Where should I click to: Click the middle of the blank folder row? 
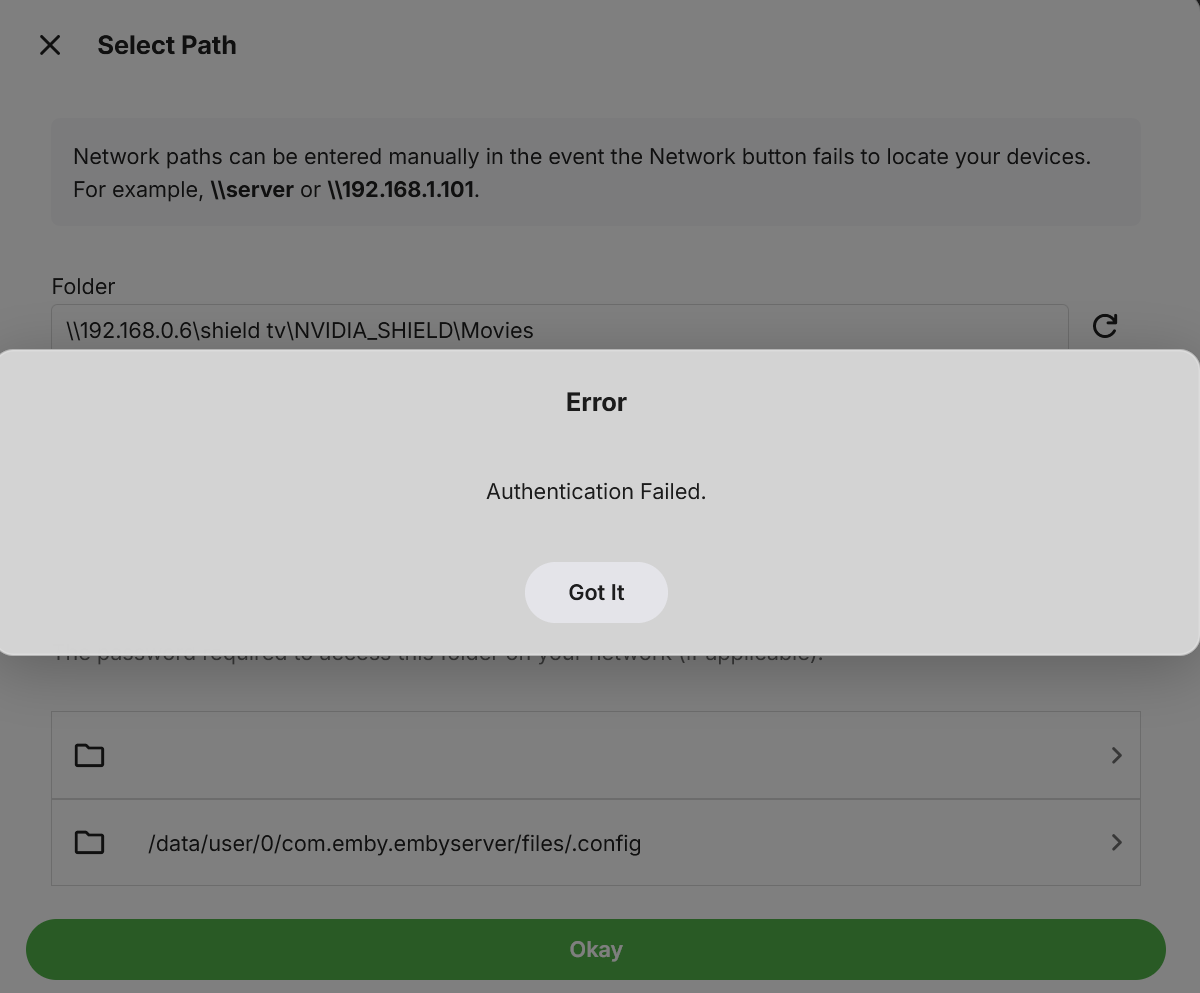(596, 755)
